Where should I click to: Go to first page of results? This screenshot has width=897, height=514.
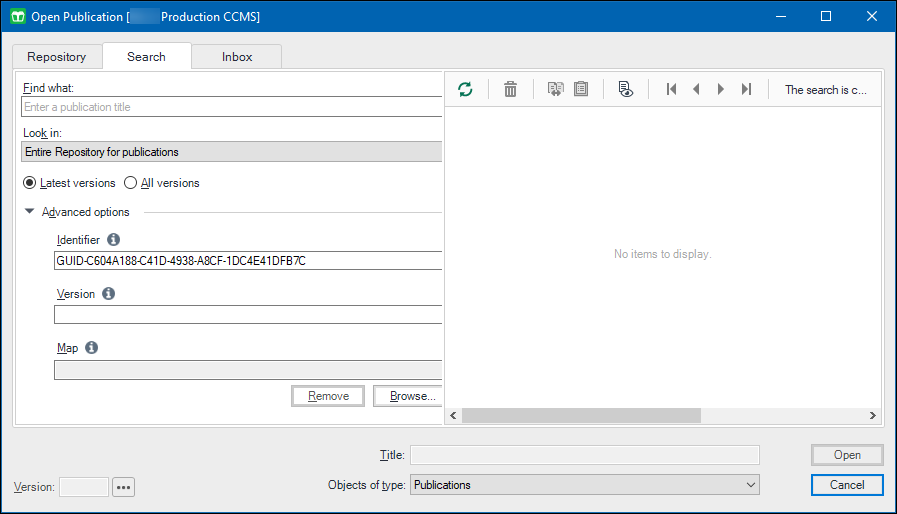pyautogui.click(x=672, y=89)
